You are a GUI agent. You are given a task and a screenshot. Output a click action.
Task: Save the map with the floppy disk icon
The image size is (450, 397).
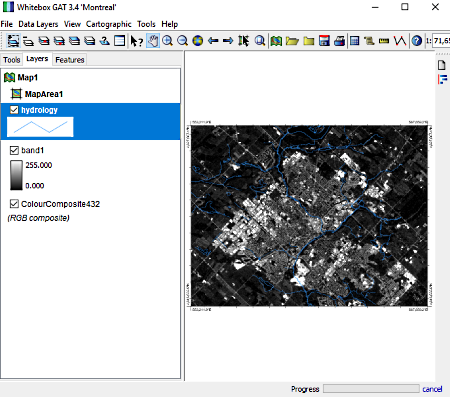coord(324,41)
